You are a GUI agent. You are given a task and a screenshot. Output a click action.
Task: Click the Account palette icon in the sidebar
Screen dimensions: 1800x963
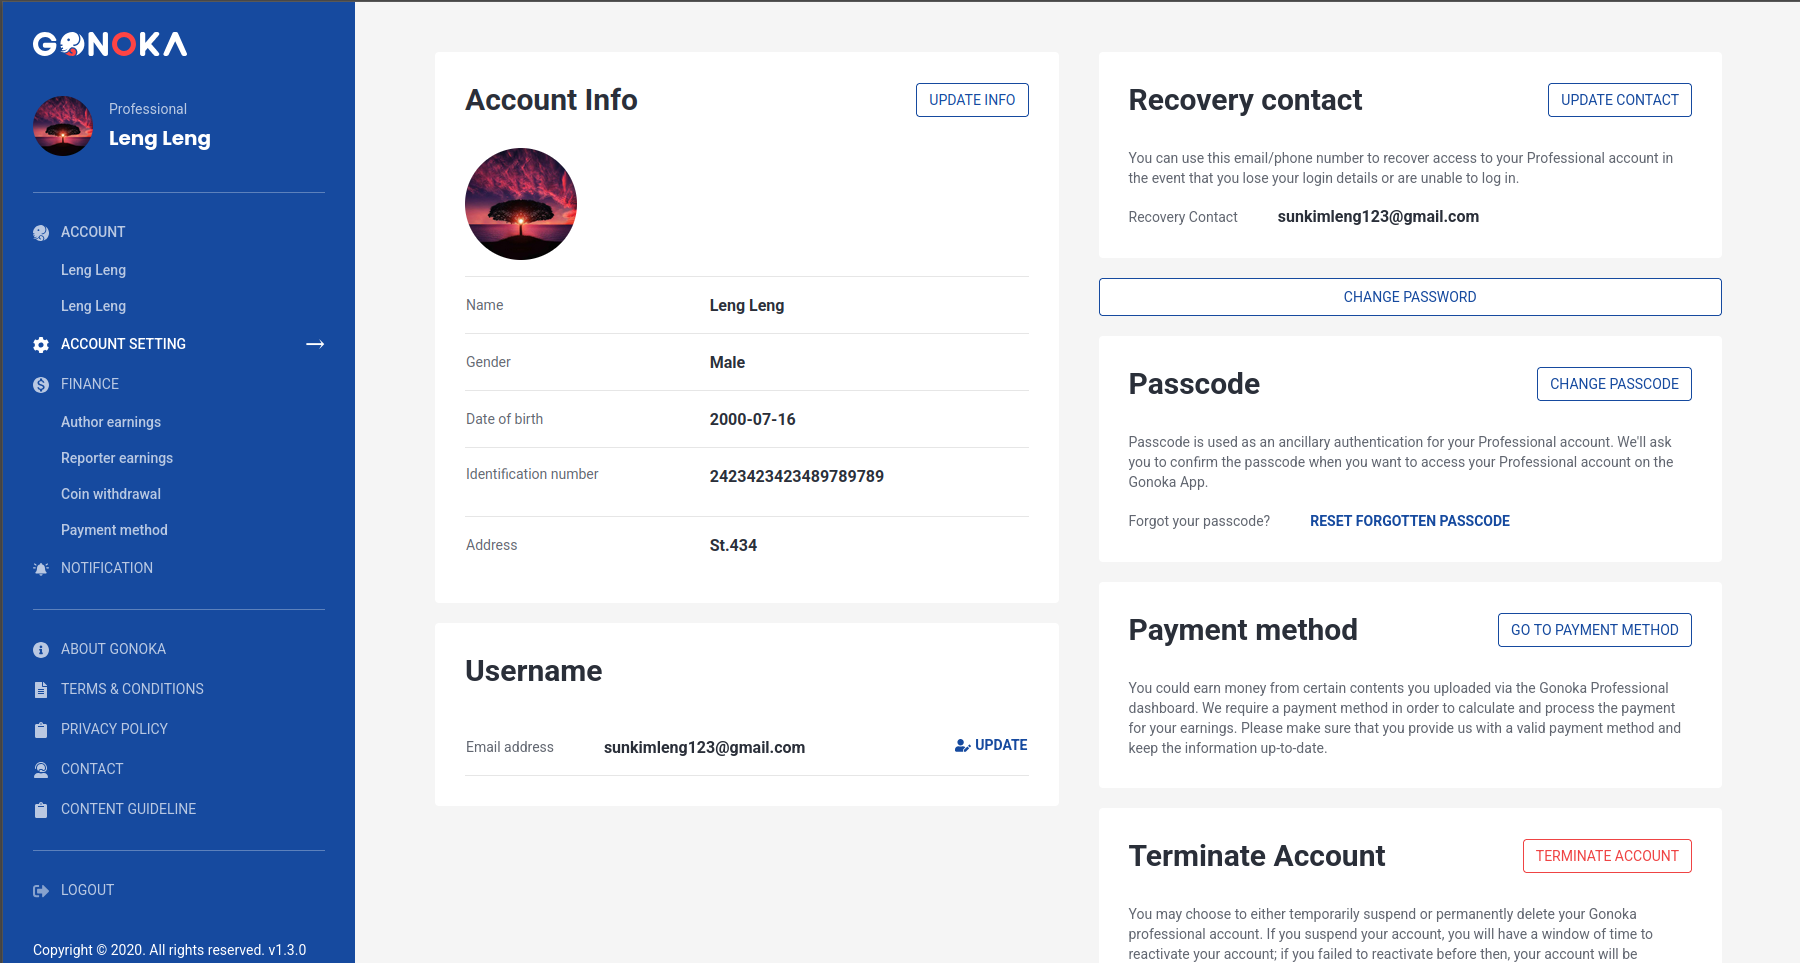(41, 233)
